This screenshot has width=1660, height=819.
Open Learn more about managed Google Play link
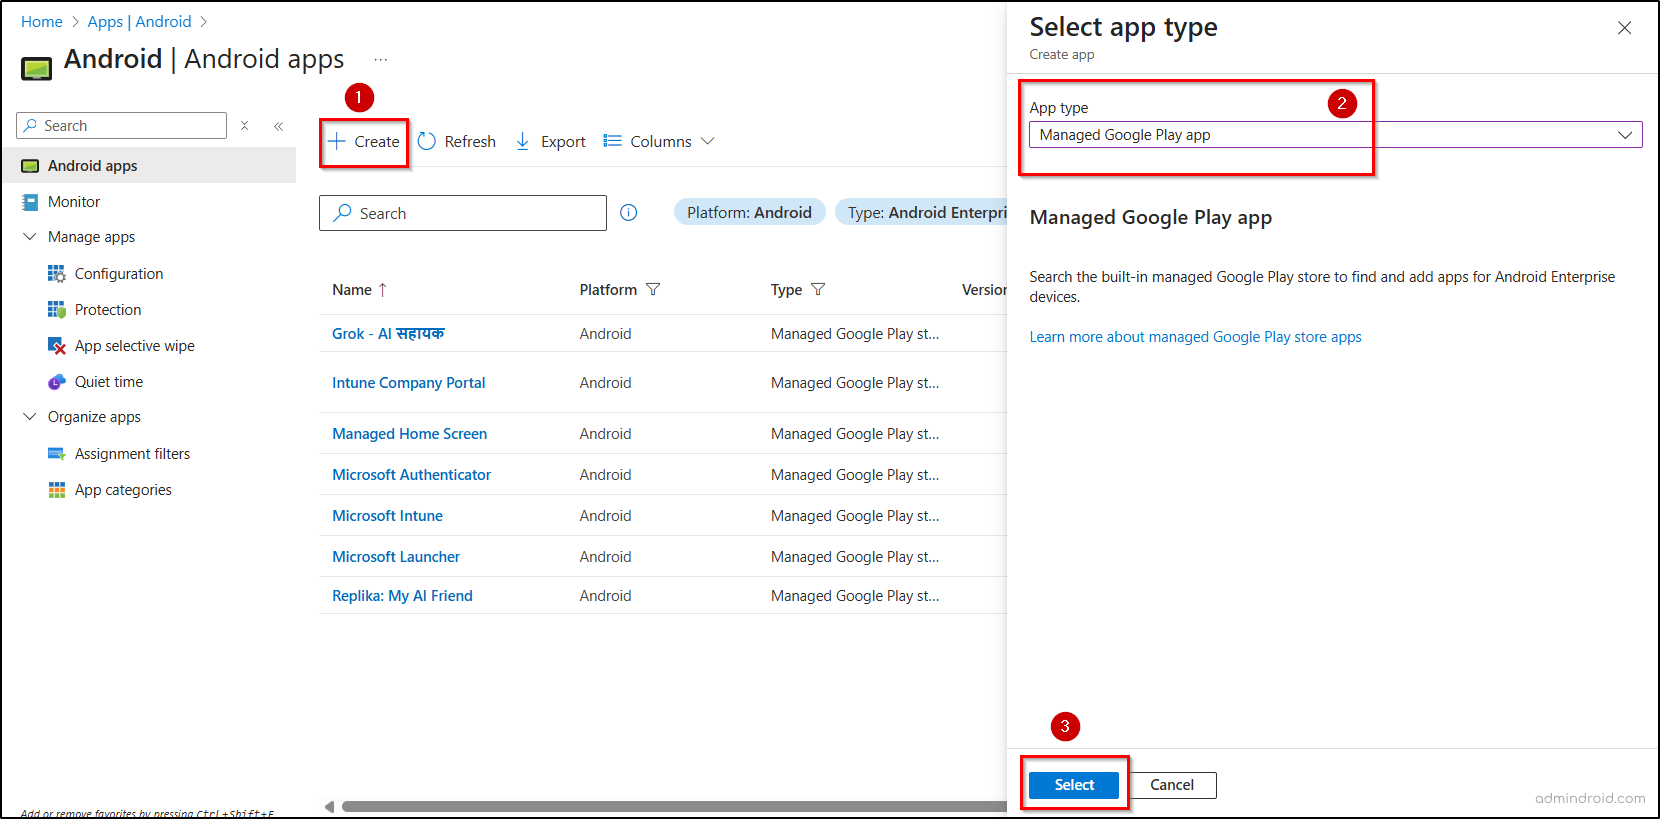(1195, 337)
